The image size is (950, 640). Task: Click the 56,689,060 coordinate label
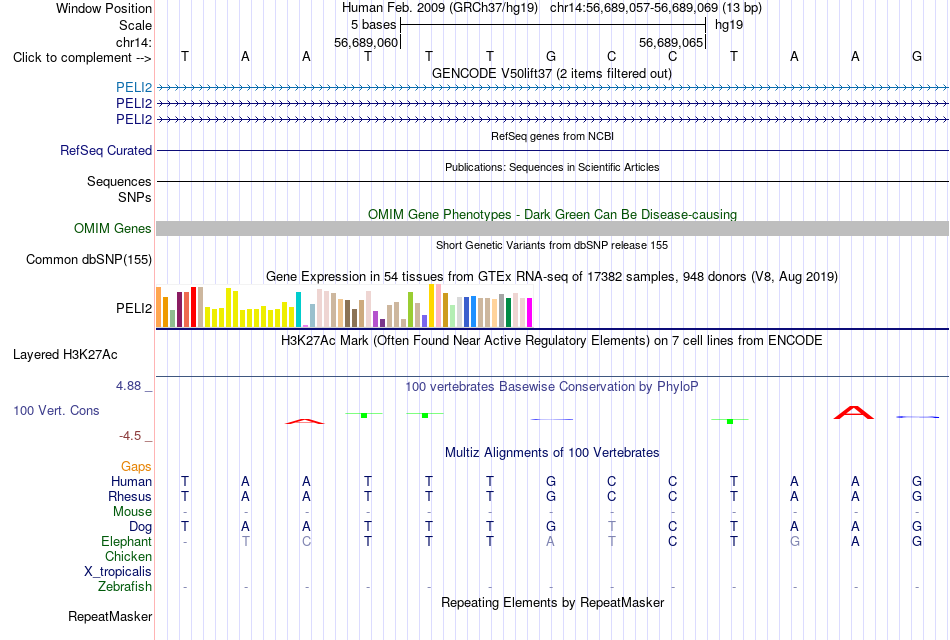(366, 42)
